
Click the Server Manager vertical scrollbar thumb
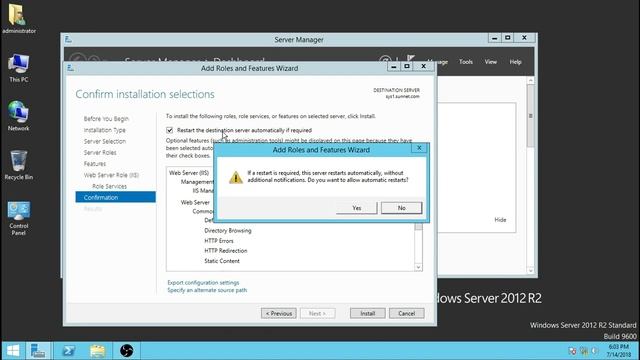tap(531, 116)
